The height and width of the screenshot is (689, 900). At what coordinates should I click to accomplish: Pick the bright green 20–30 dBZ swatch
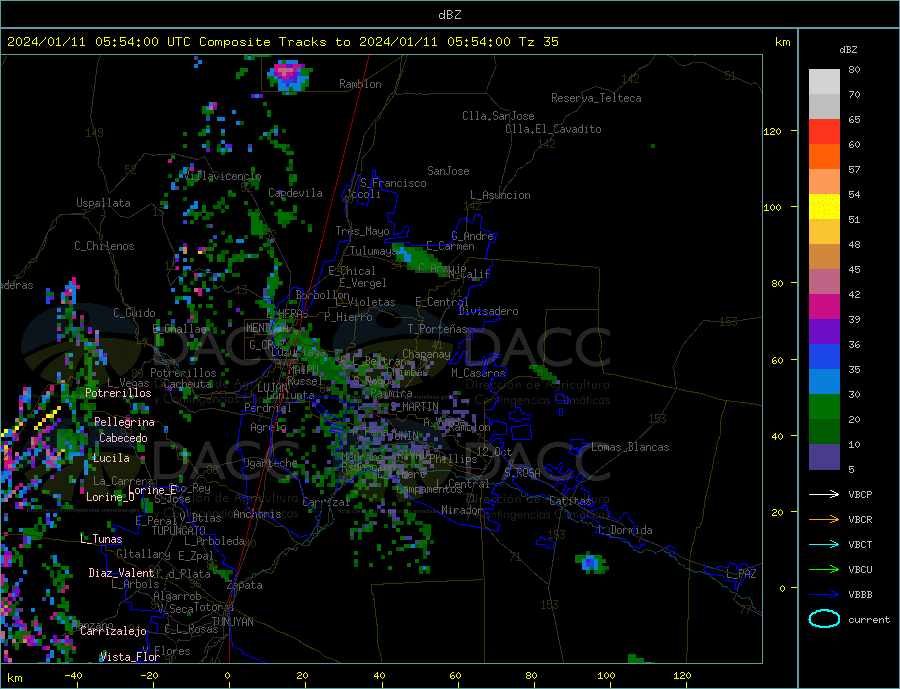point(824,407)
